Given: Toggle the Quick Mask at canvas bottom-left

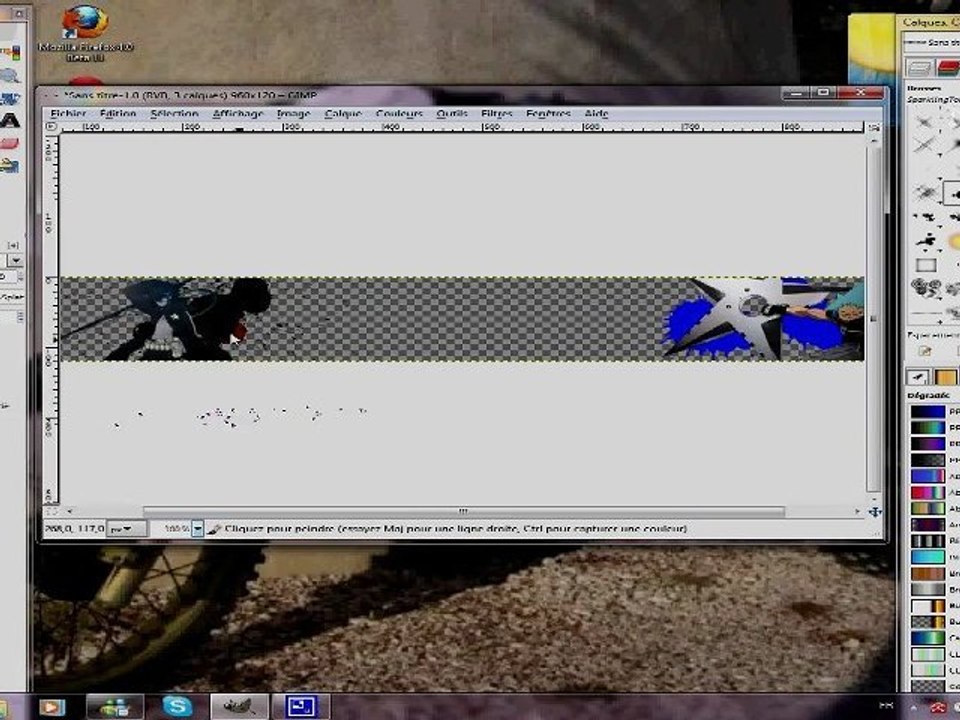Looking at the screenshot, I should pyautogui.click(x=51, y=511).
